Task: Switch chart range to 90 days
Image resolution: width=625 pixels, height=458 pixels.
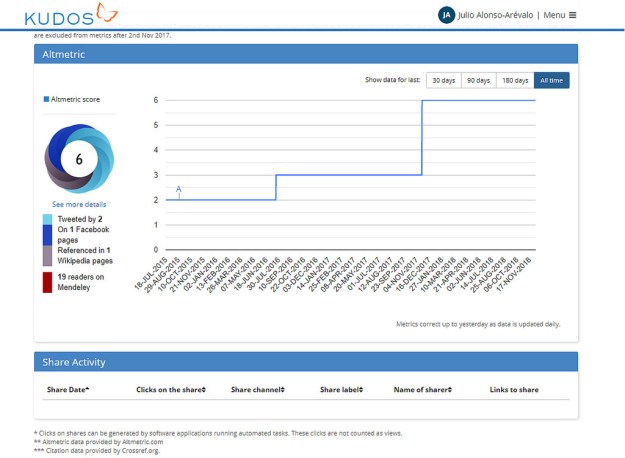Action: pyautogui.click(x=479, y=80)
